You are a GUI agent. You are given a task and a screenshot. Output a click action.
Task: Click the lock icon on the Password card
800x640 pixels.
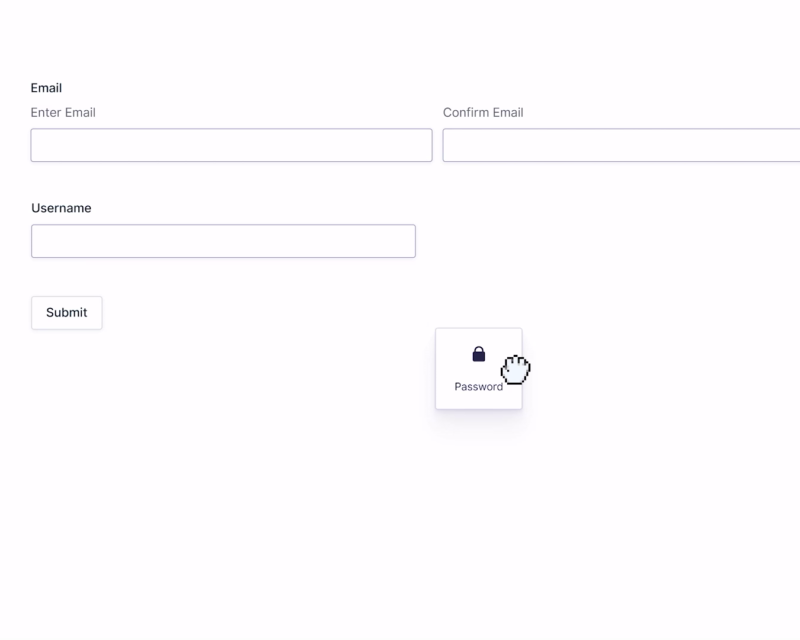click(x=478, y=354)
